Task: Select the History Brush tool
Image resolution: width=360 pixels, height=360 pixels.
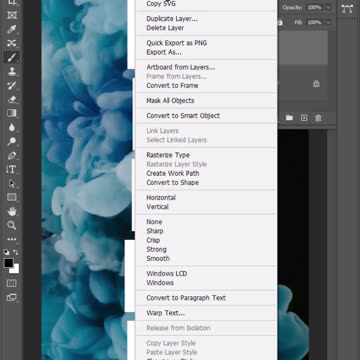Action: tap(12, 85)
